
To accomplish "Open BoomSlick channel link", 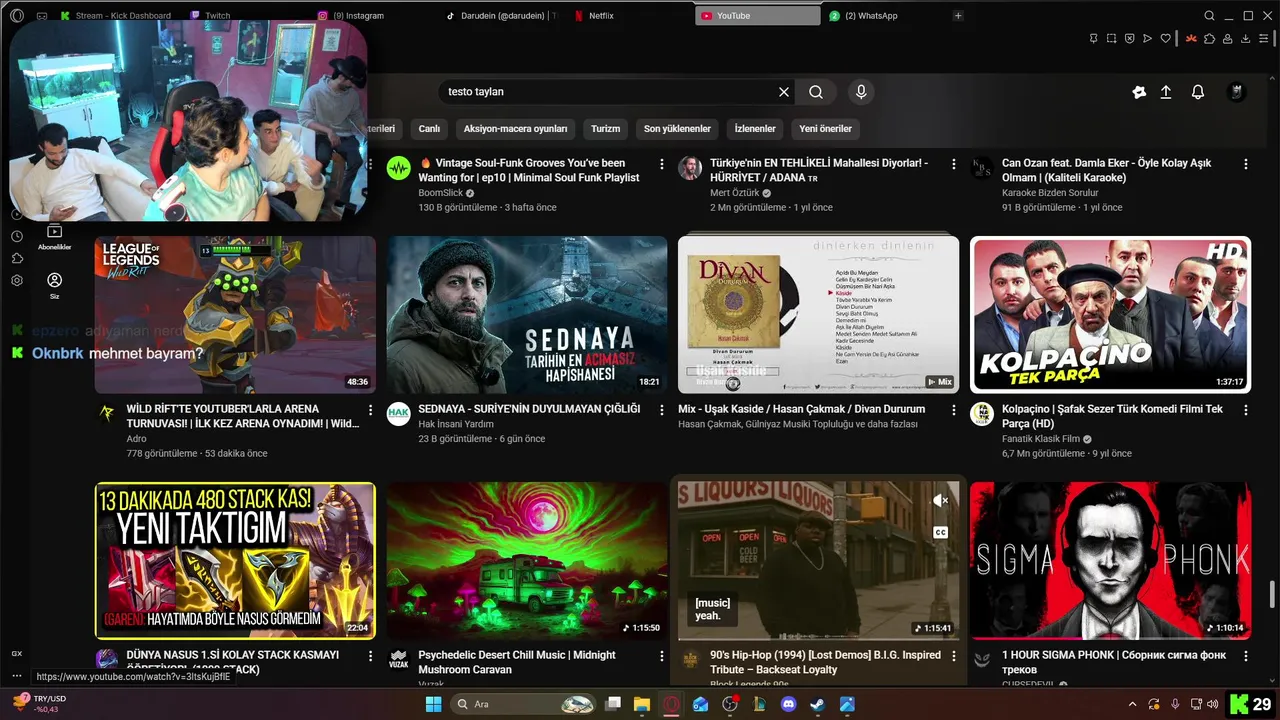I will tap(441, 193).
